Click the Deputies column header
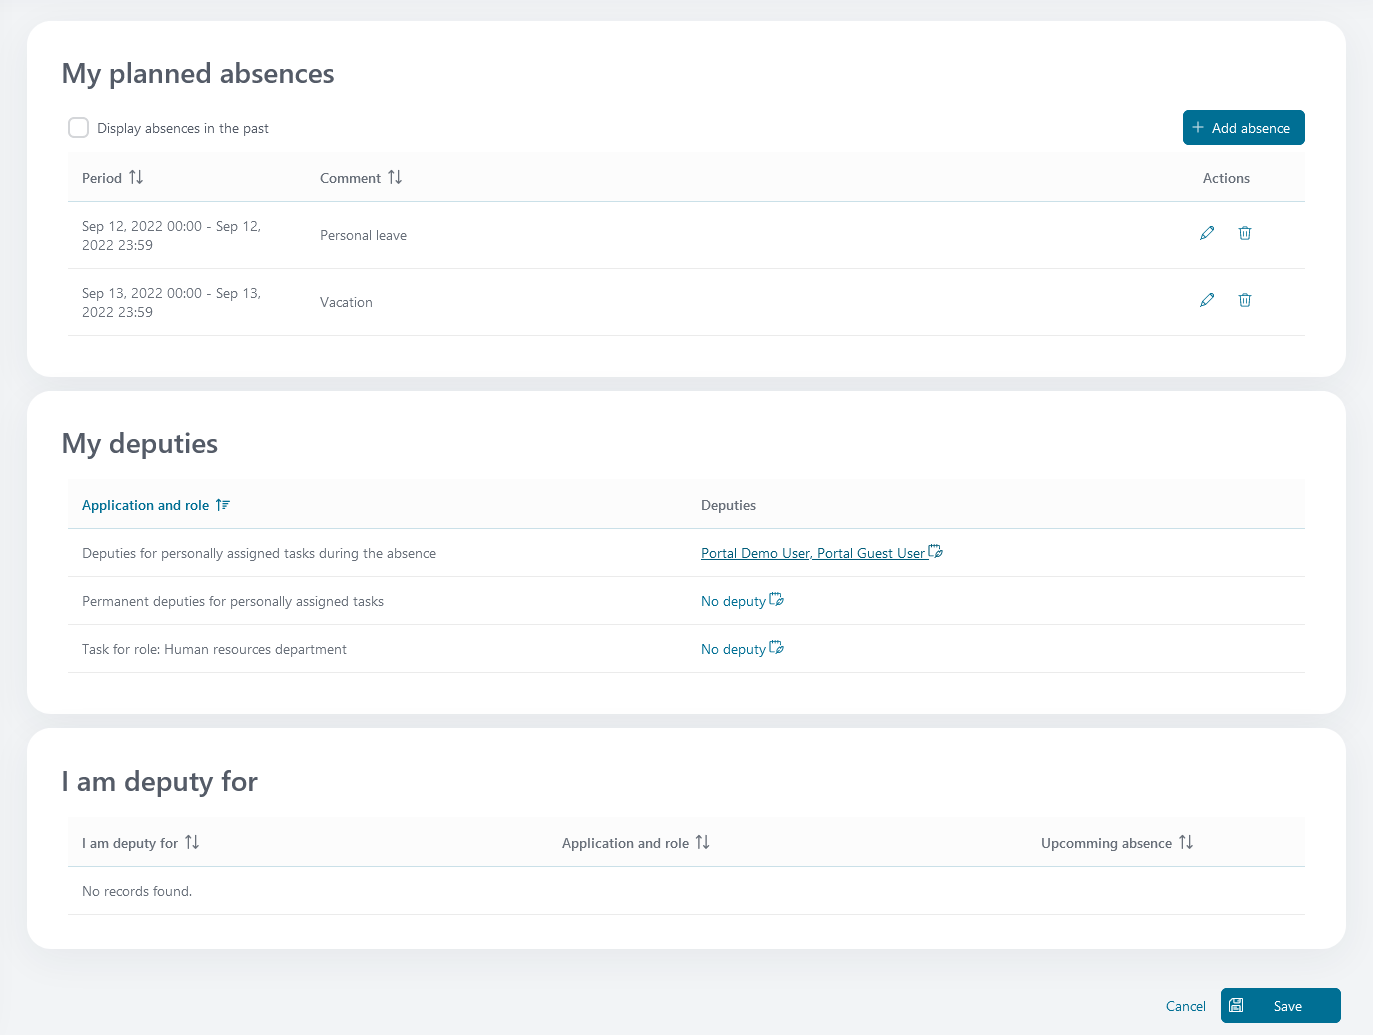Screen dimensions: 1373x1035 click(728, 505)
